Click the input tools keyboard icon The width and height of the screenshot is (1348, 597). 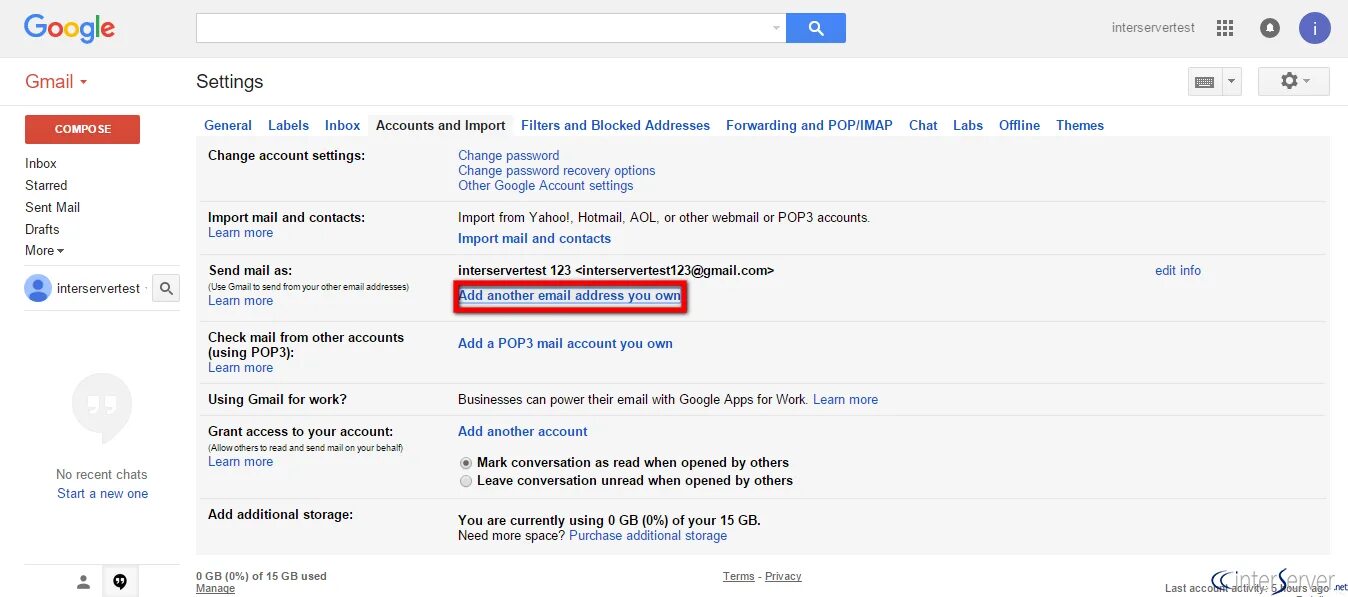tap(1205, 82)
